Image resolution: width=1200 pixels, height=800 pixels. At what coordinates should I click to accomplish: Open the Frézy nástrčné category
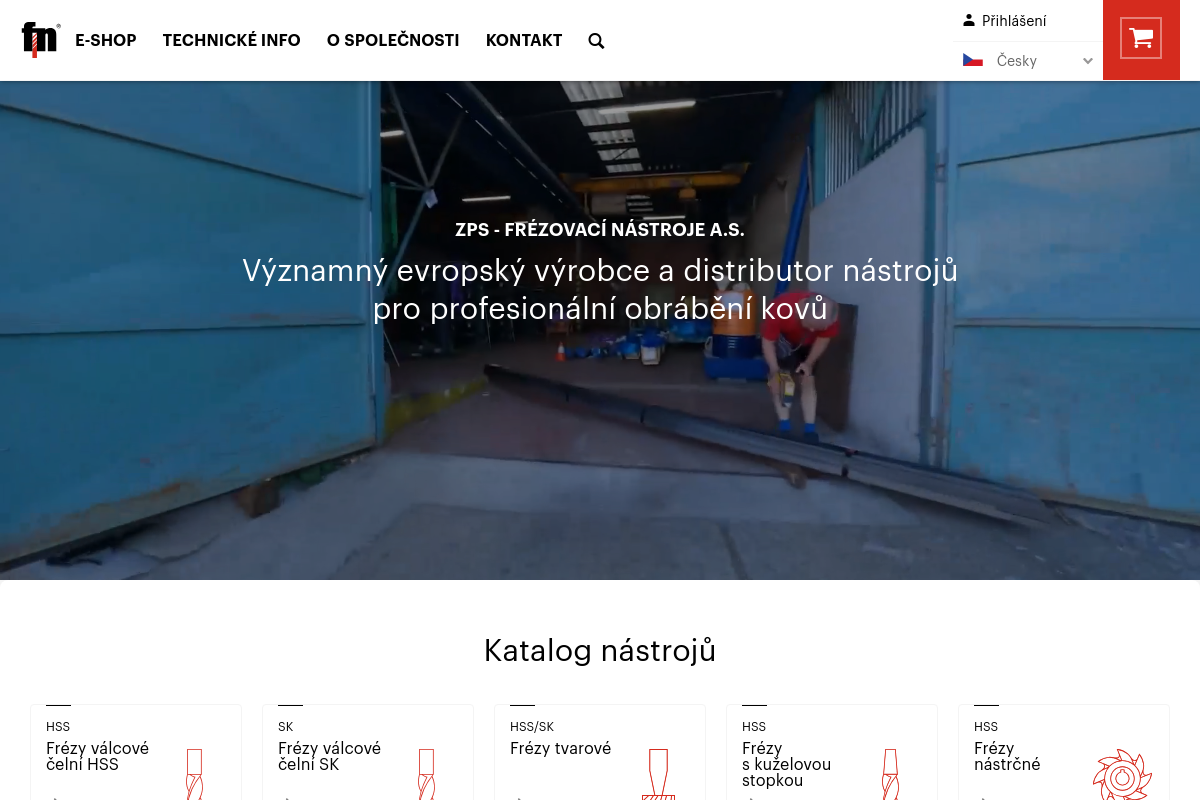[1064, 752]
